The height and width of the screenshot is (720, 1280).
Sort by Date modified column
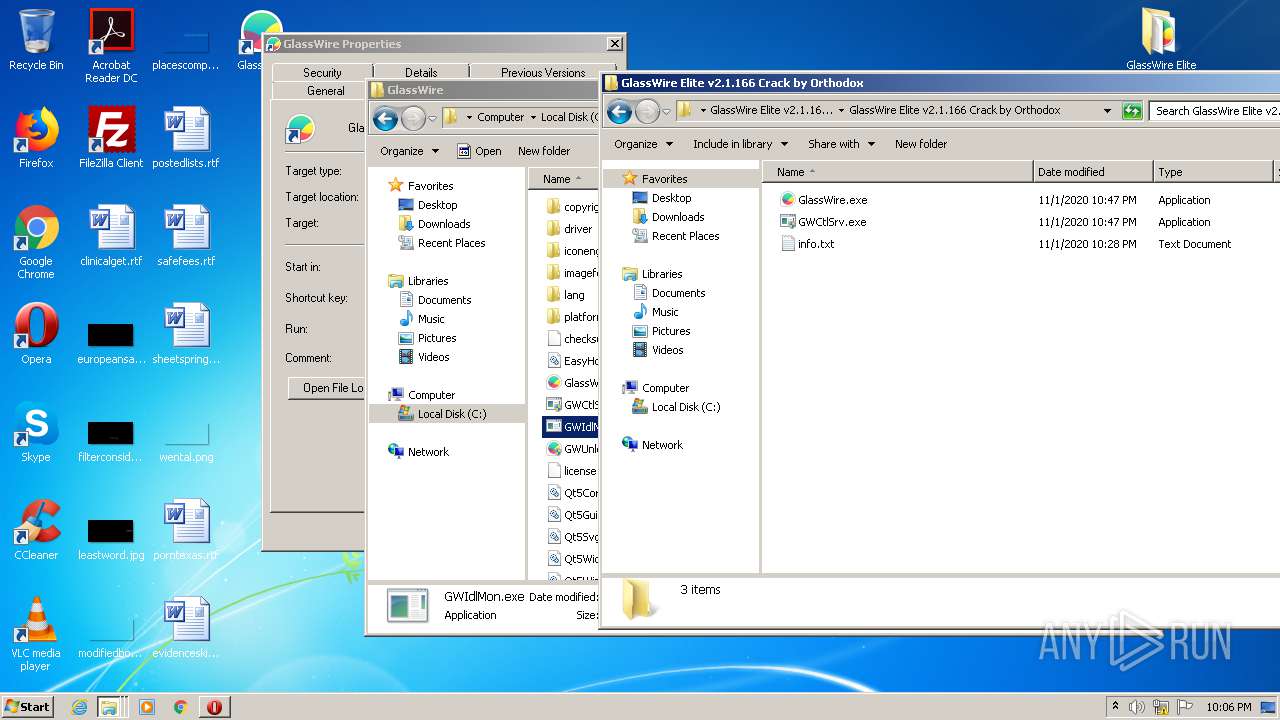click(1093, 172)
